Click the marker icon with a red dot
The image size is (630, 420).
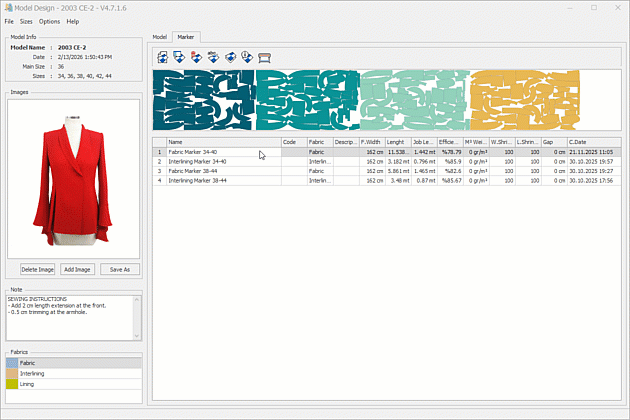(x=197, y=56)
